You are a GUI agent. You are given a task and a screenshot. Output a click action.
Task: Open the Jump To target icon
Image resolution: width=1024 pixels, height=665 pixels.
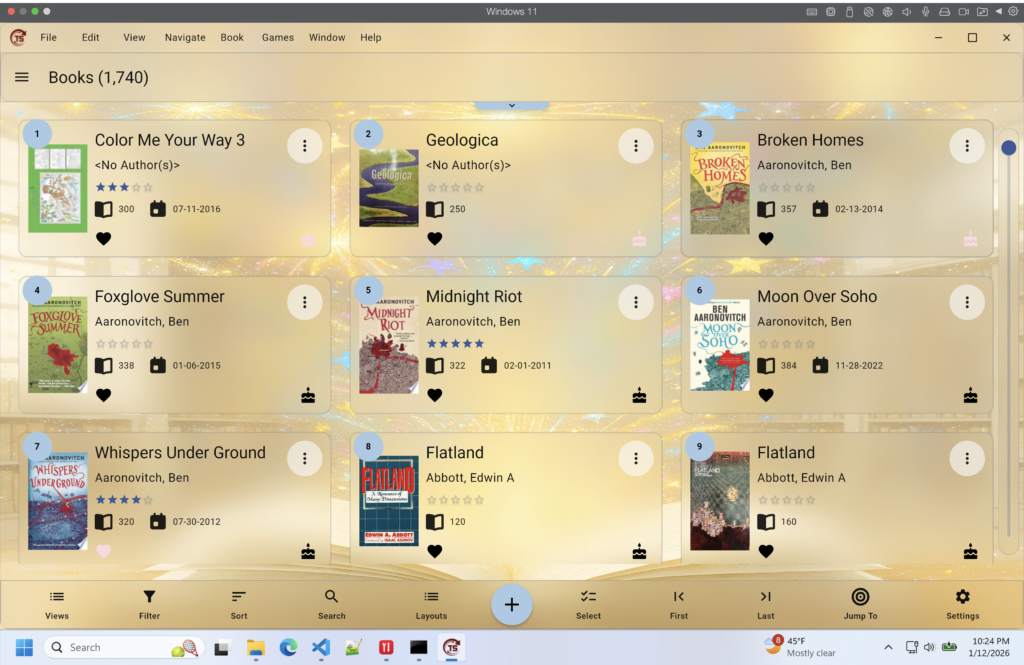pyautogui.click(x=860, y=597)
